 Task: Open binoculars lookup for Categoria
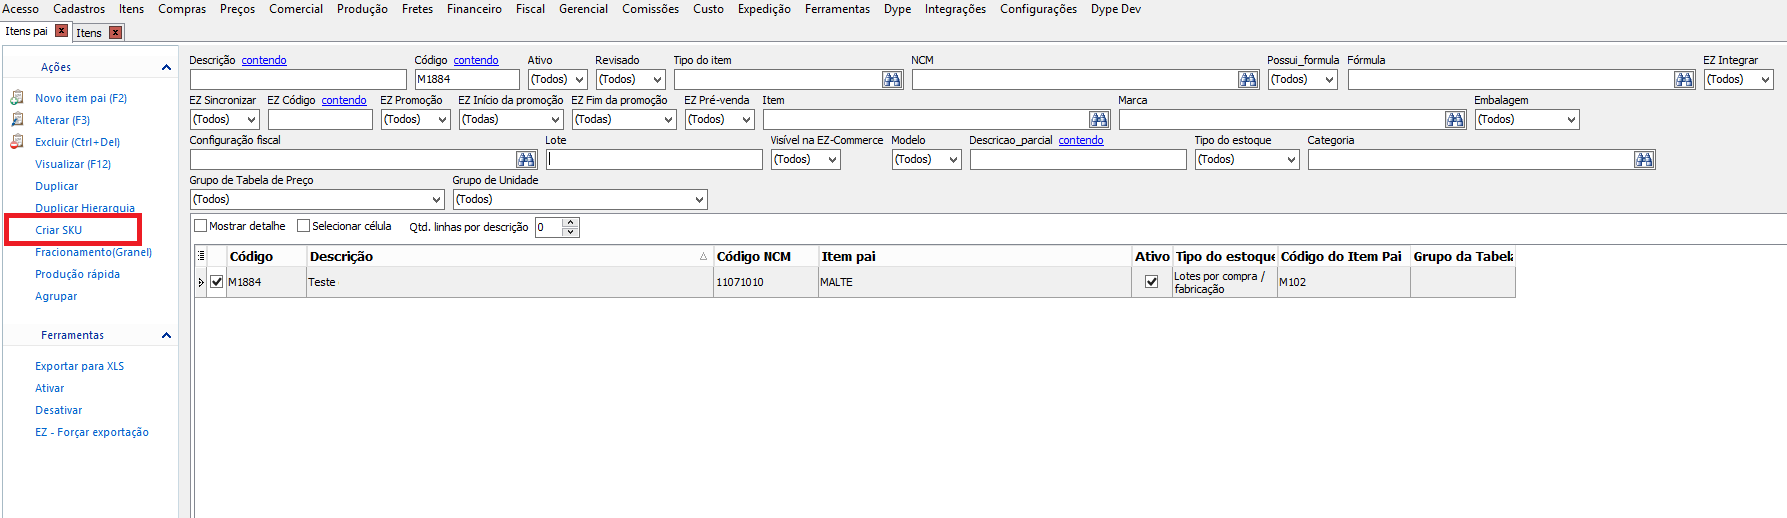click(1644, 159)
